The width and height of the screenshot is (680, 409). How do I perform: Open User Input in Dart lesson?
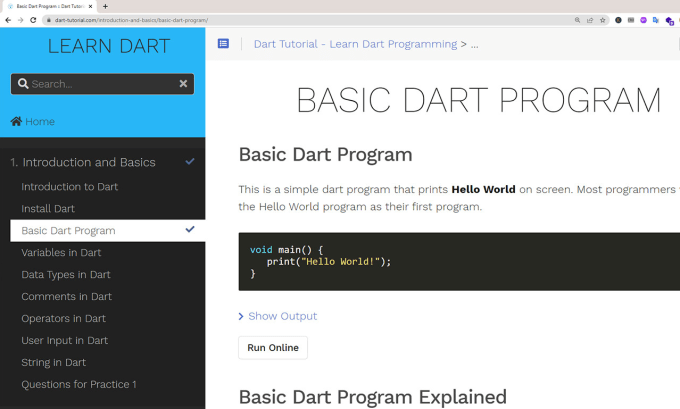click(65, 340)
